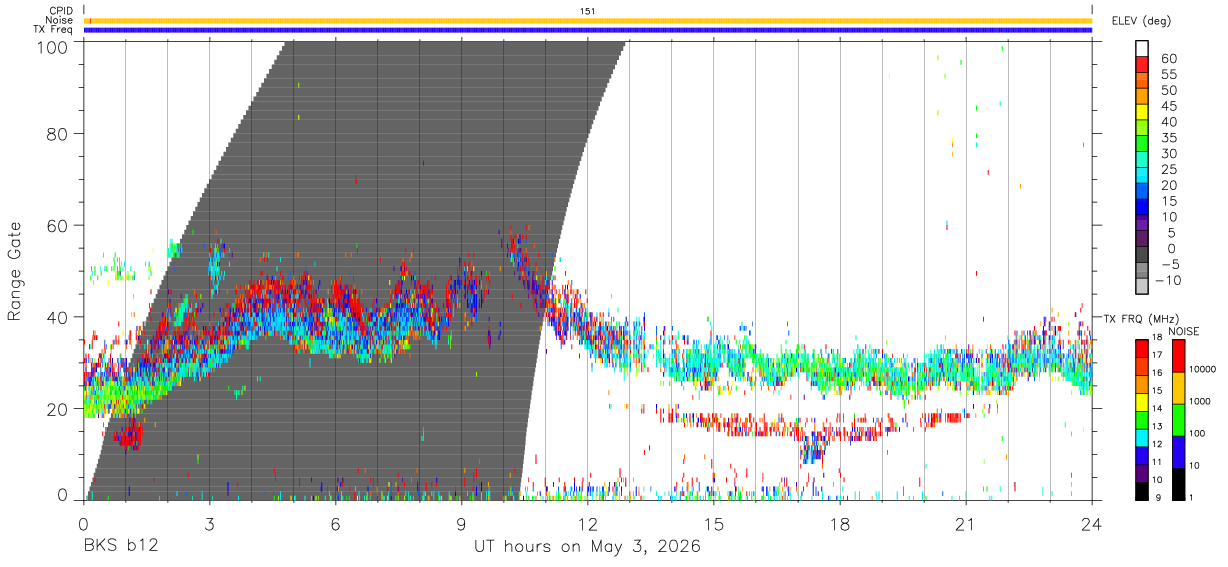Select the 9 hour mark on the time axis
Screen dimensions: 1228x567
tap(462, 522)
